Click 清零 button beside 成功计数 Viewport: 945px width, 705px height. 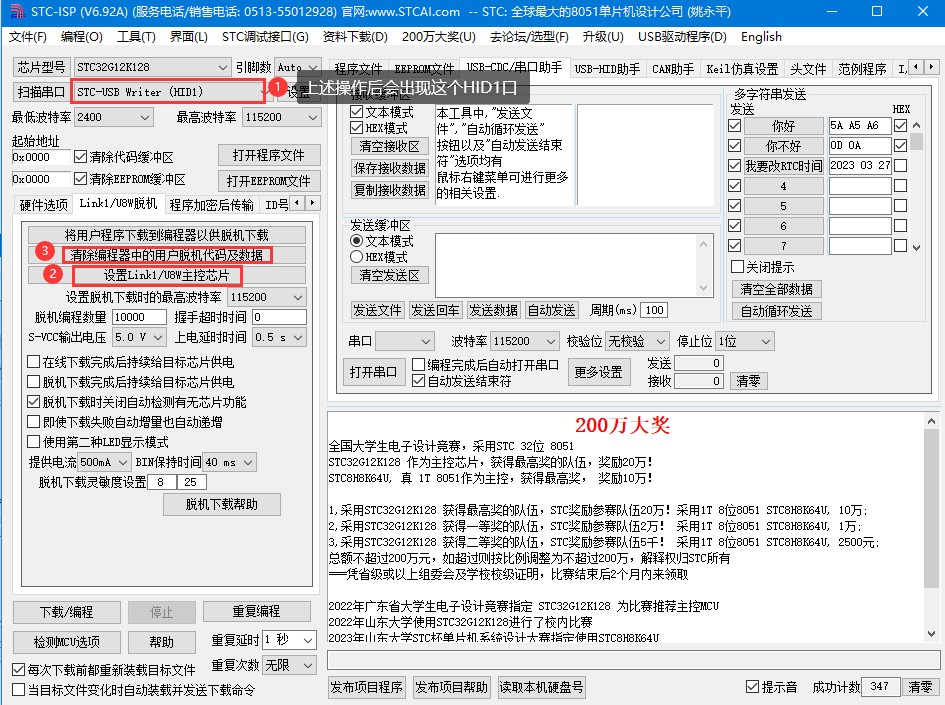920,687
